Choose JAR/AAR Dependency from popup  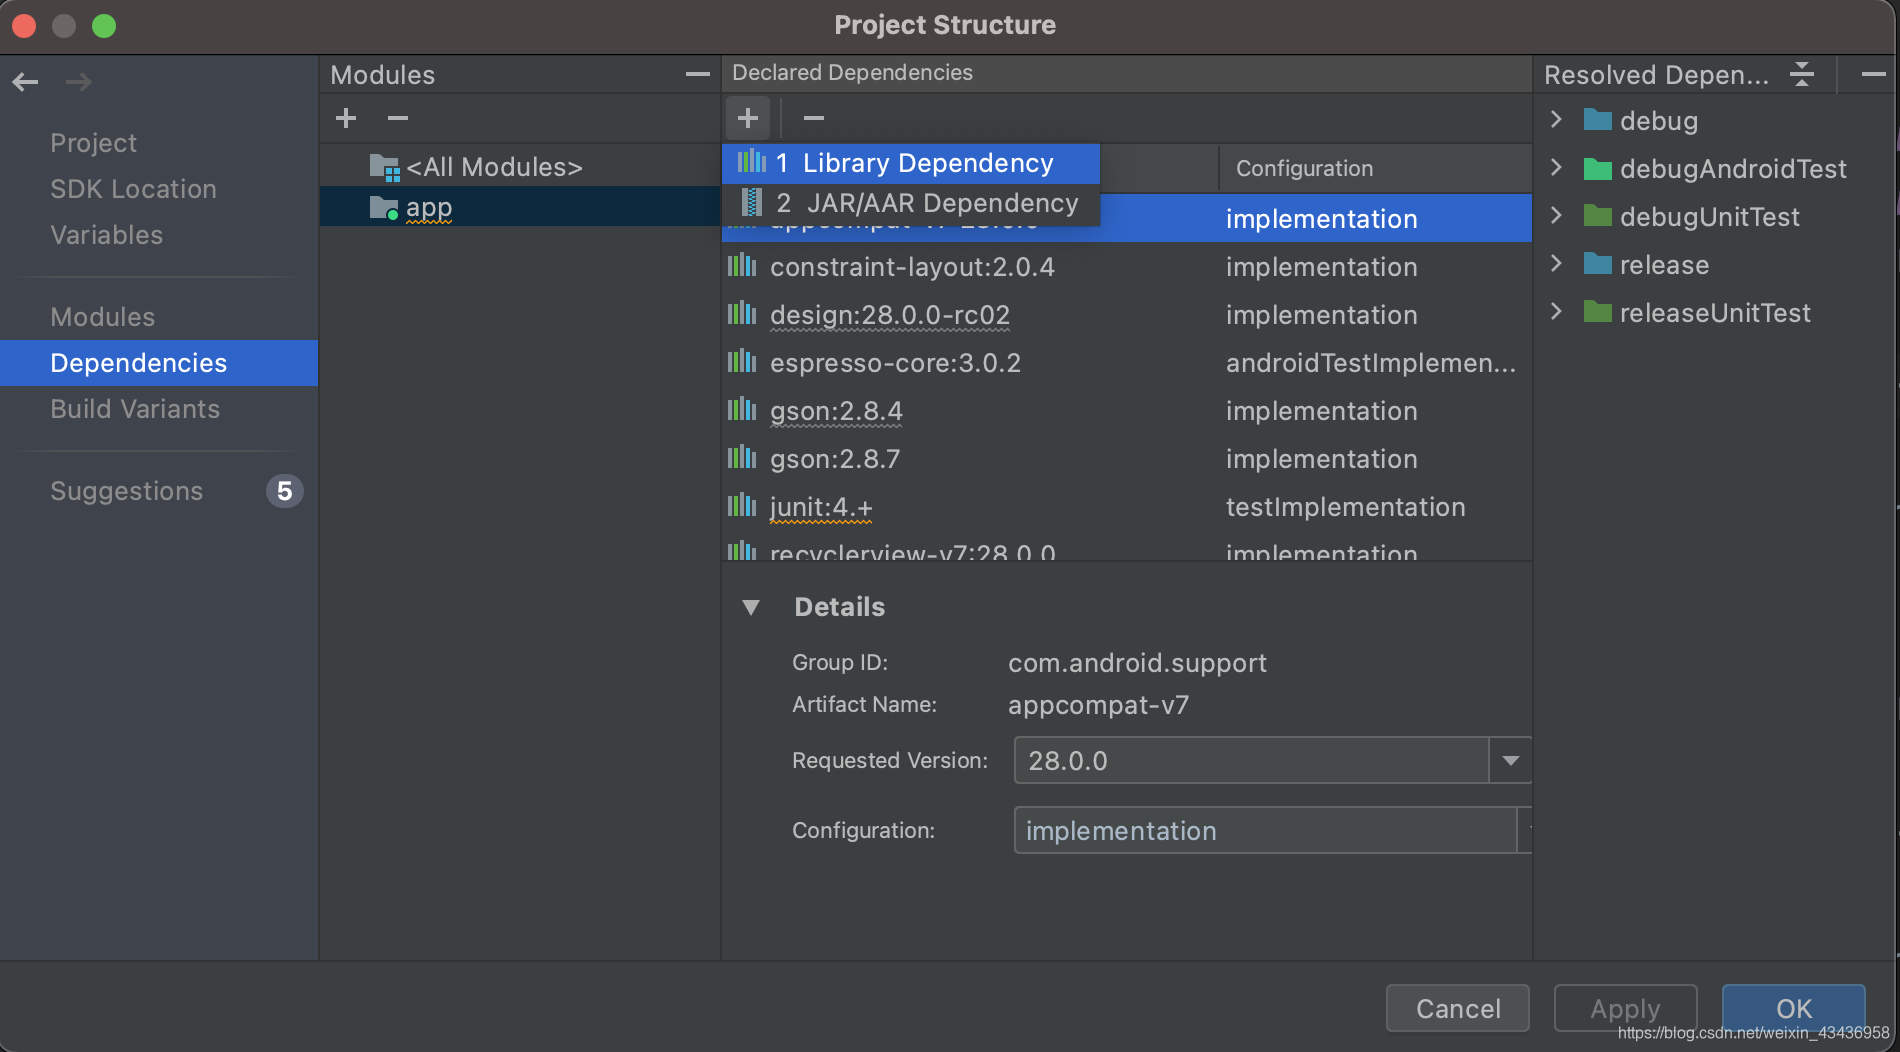click(911, 204)
